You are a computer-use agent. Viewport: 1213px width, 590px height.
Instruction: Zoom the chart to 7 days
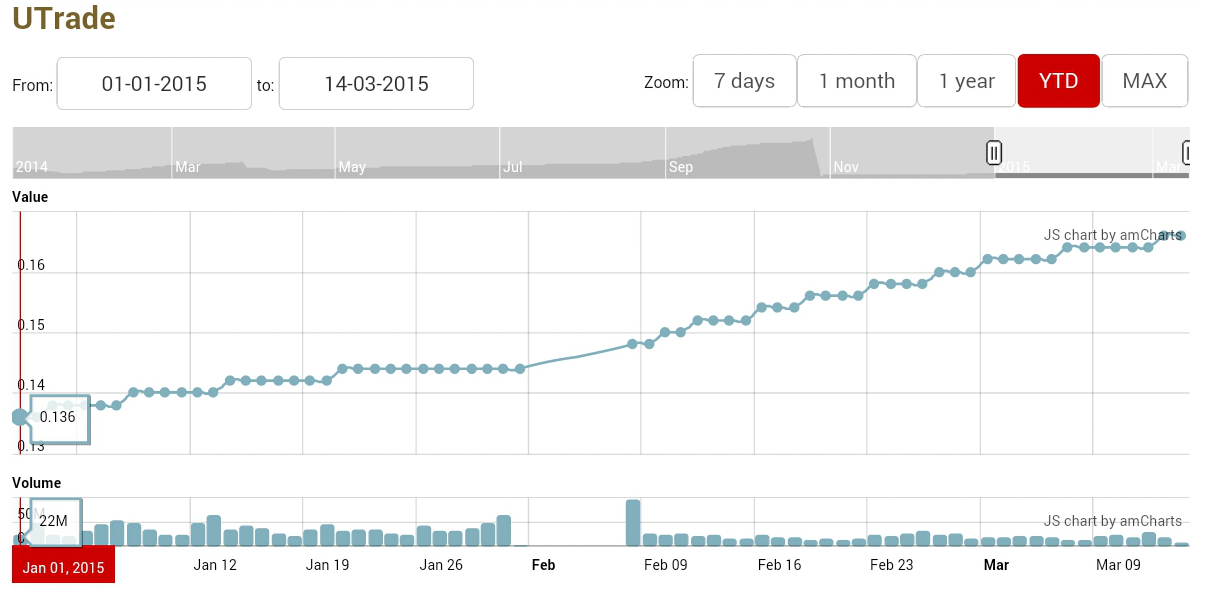tap(744, 81)
